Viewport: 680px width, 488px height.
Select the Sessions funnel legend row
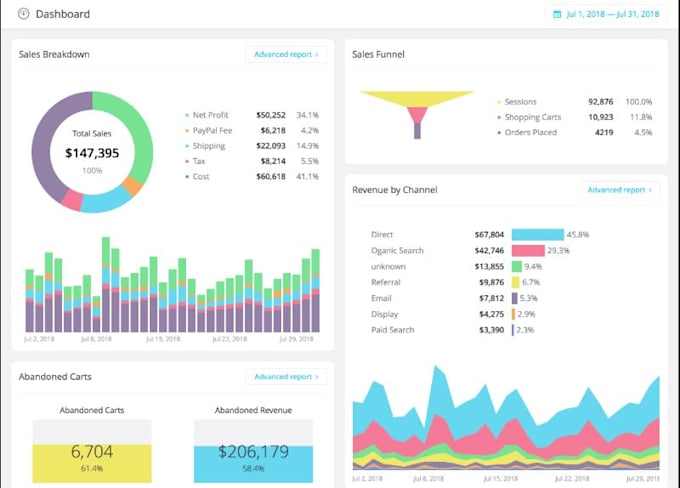click(574, 102)
